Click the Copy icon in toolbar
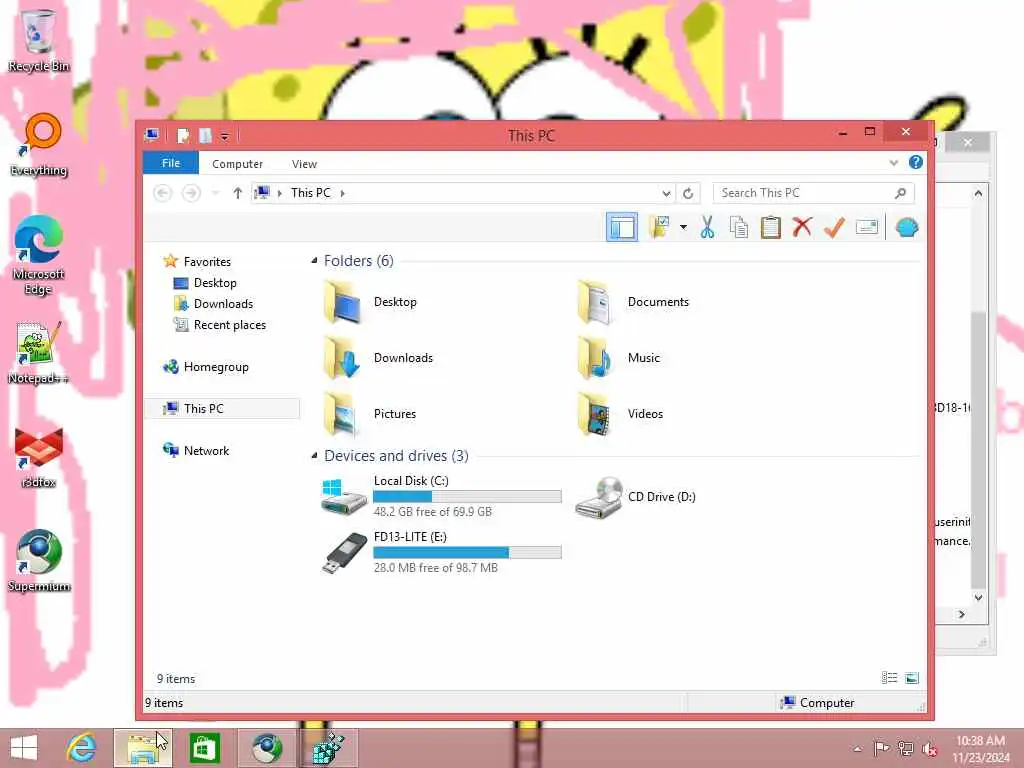 739,227
